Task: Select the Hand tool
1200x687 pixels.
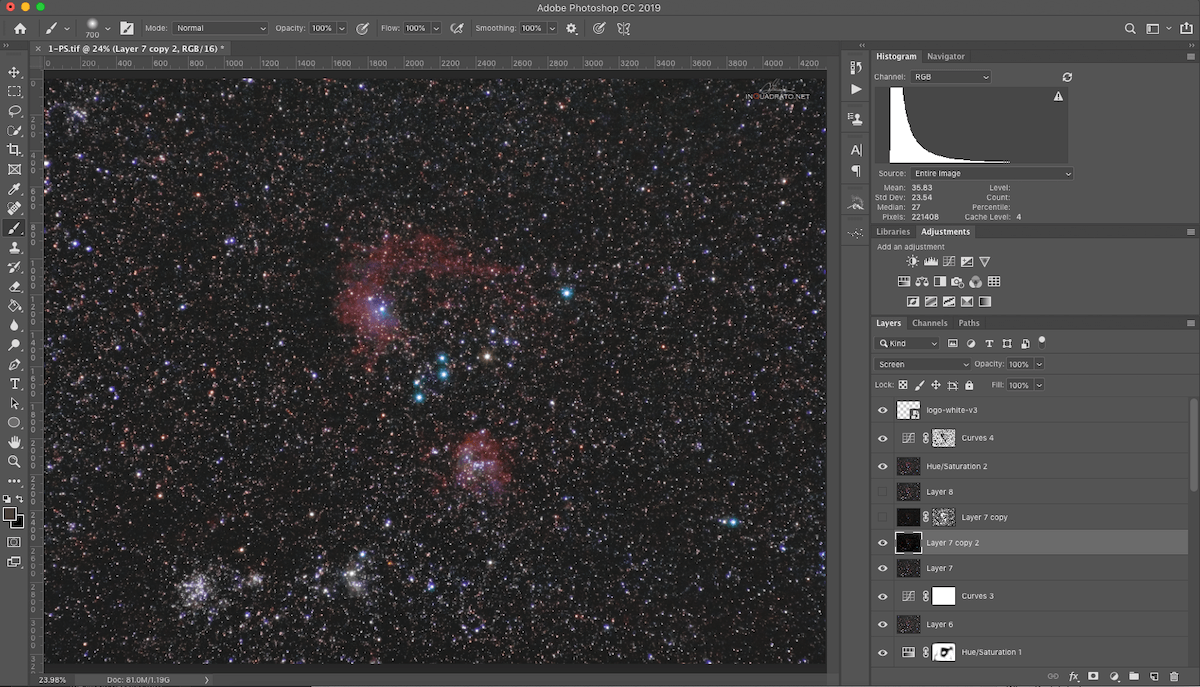Action: 14,442
